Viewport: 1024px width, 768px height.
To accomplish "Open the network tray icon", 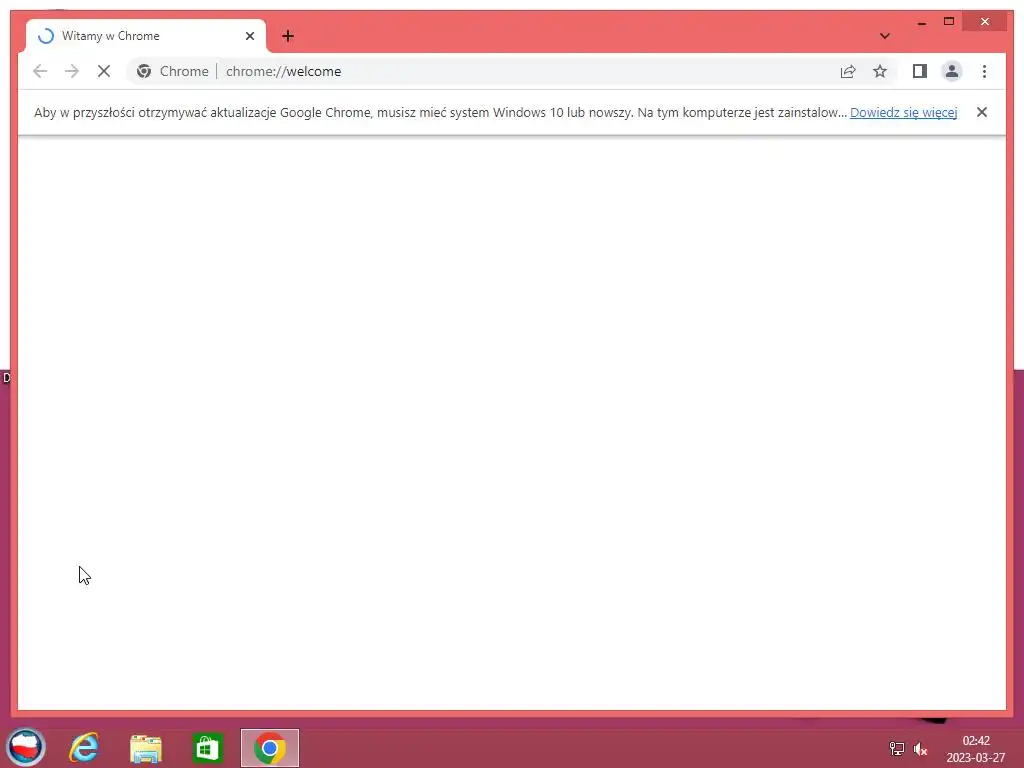I will (x=897, y=748).
